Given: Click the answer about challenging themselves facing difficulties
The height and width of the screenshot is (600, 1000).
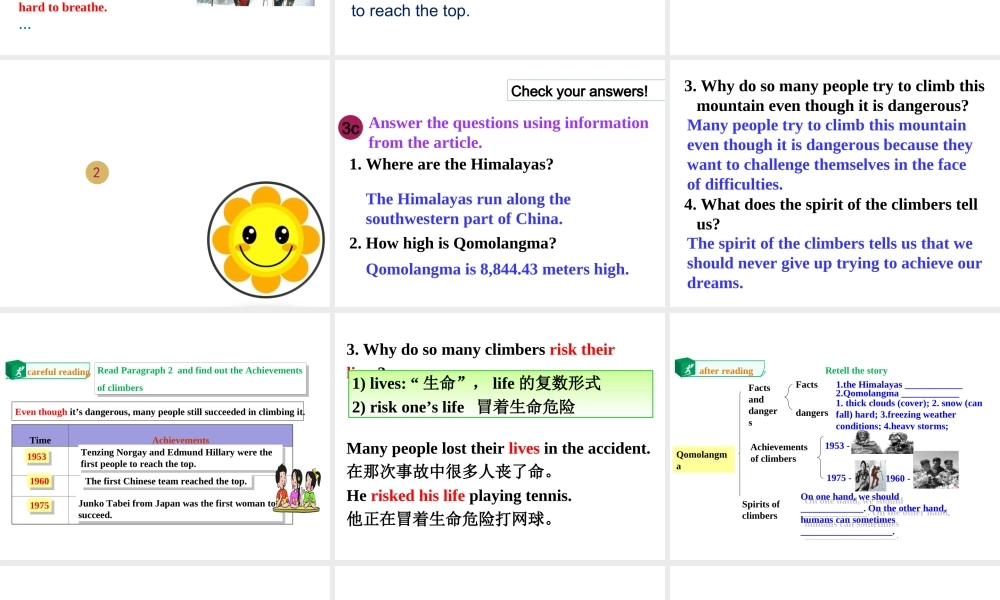Looking at the screenshot, I should (x=830, y=155).
